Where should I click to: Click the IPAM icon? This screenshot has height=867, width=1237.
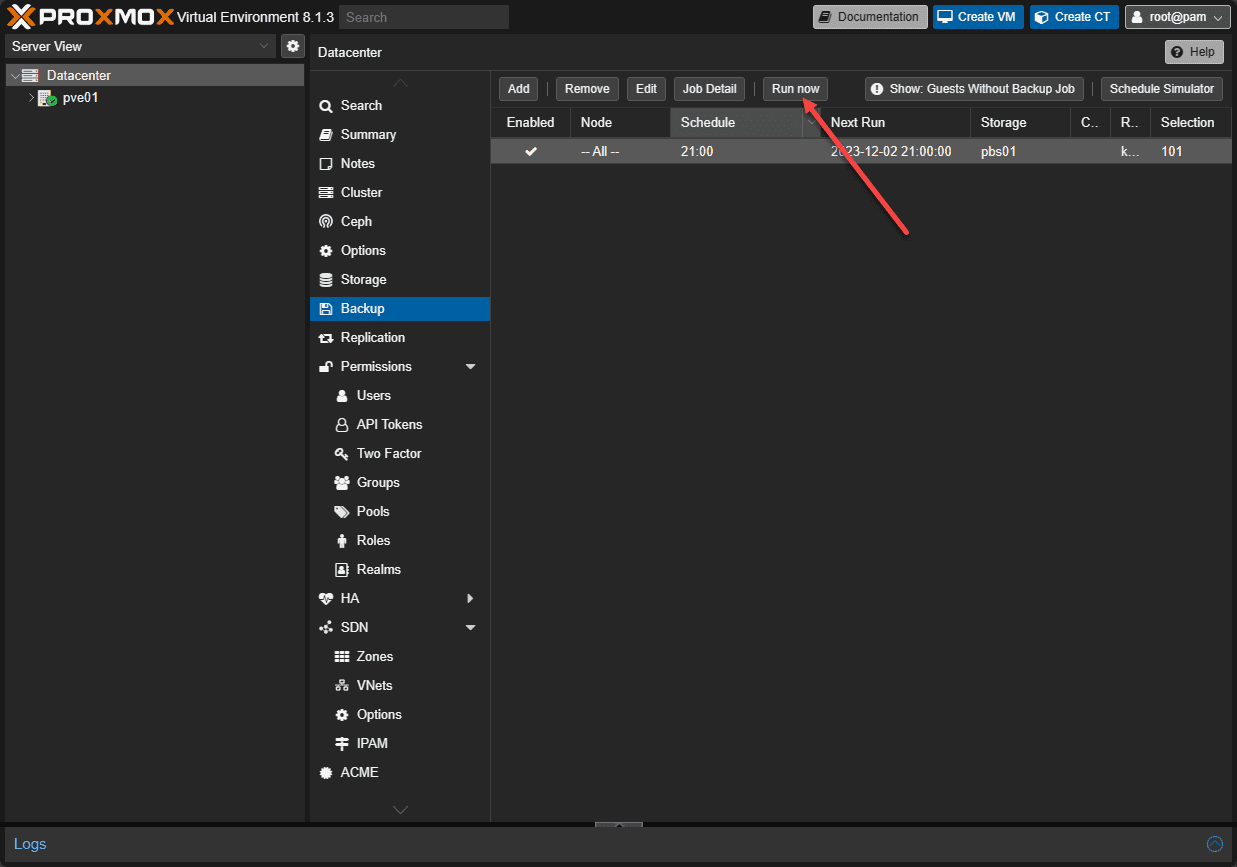pyautogui.click(x=341, y=744)
